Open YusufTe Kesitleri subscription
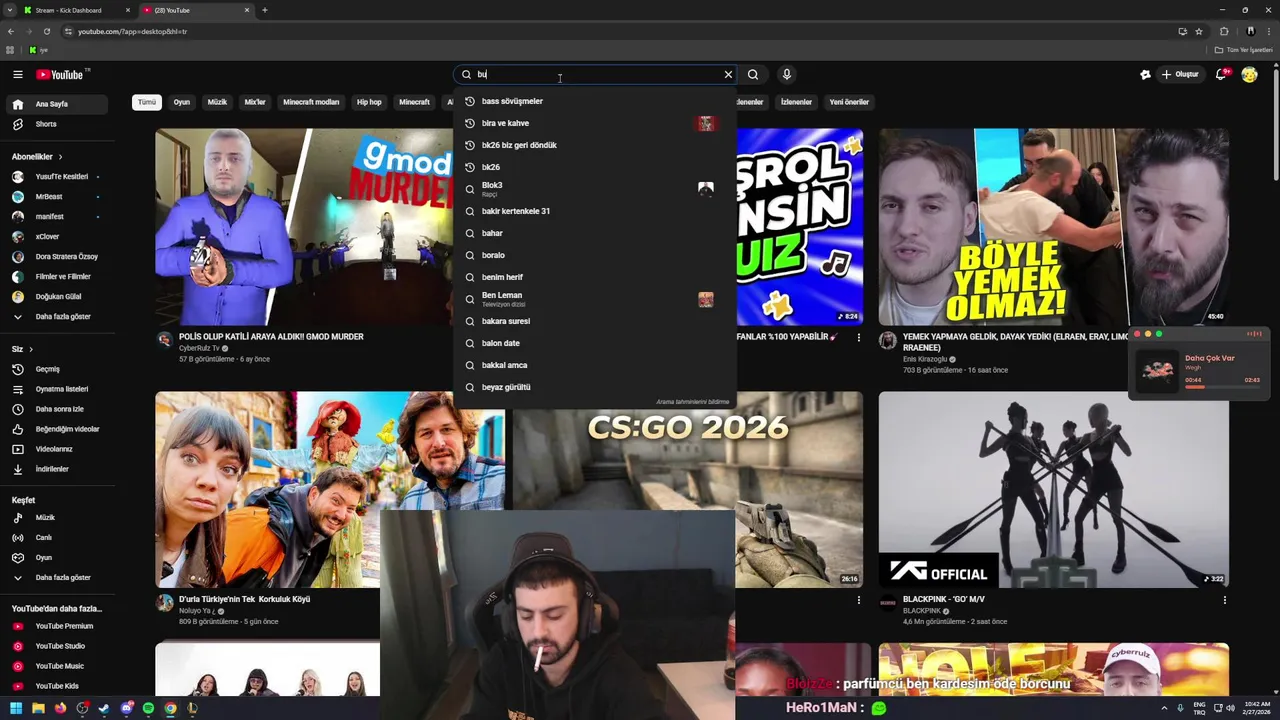1280x720 pixels. click(x=56, y=177)
